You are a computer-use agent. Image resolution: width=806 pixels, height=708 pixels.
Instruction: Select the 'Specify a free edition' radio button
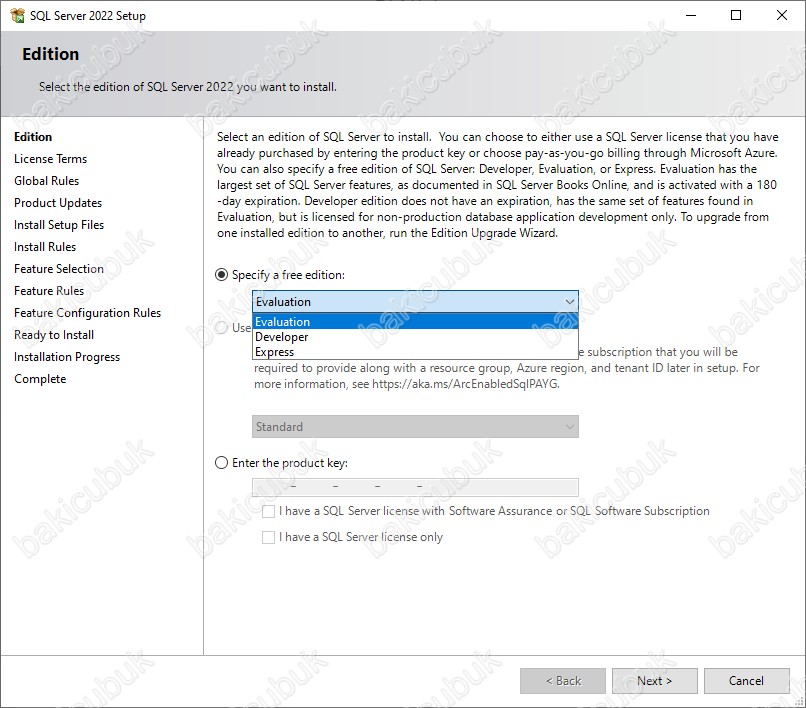(x=221, y=275)
